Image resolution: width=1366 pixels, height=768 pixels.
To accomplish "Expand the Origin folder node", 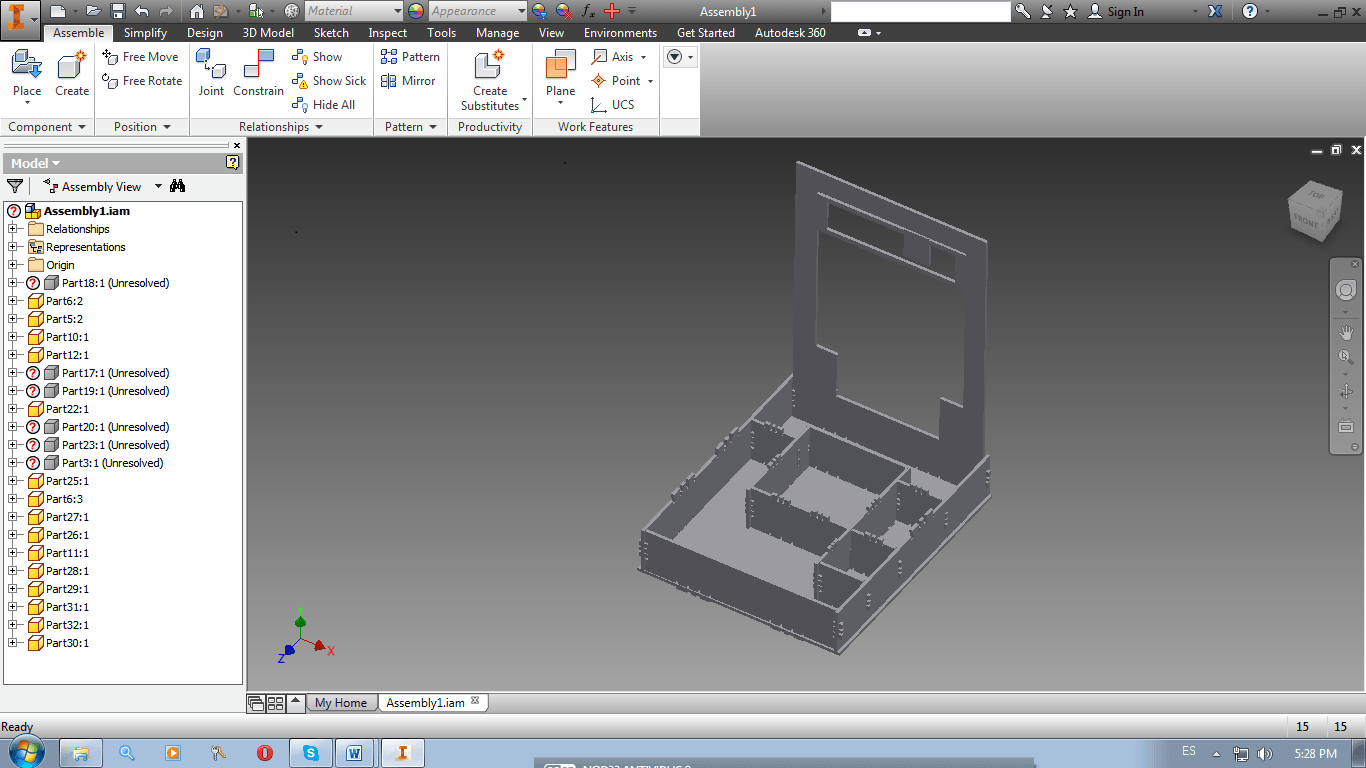I will coord(13,265).
